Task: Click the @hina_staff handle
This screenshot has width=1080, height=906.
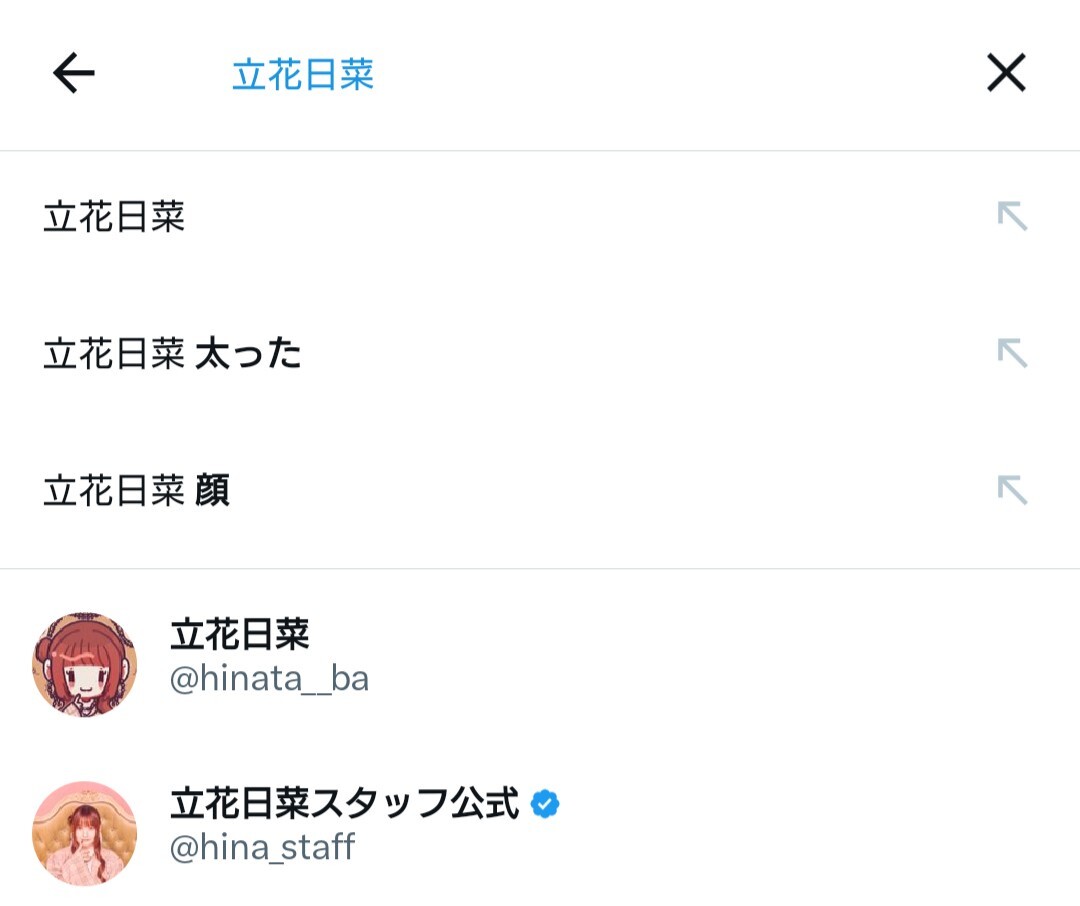Action: 262,848
